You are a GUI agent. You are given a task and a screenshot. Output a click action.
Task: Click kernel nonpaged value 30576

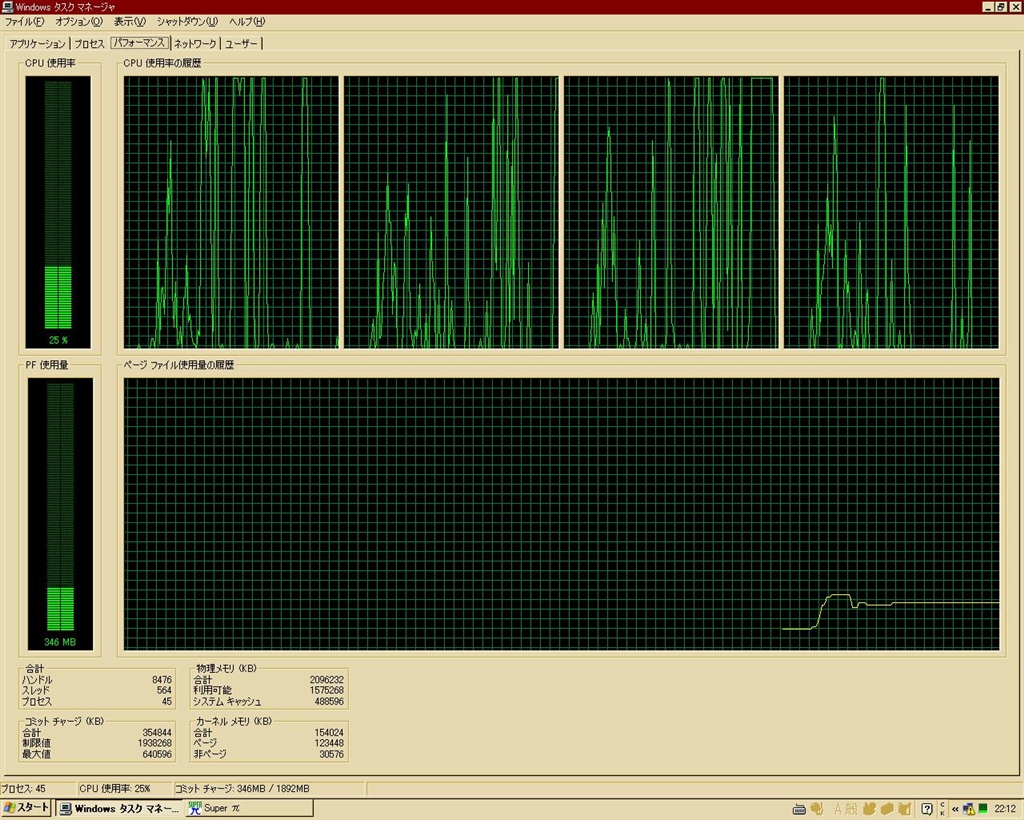[331, 754]
